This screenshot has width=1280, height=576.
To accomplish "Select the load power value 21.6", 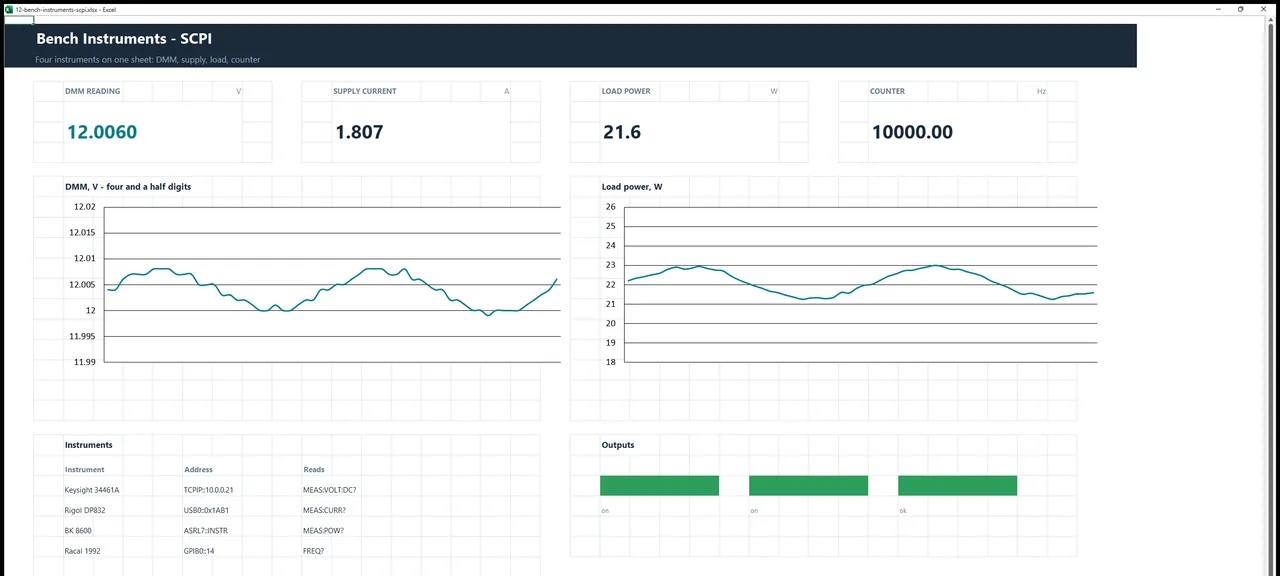I will 622,132.
